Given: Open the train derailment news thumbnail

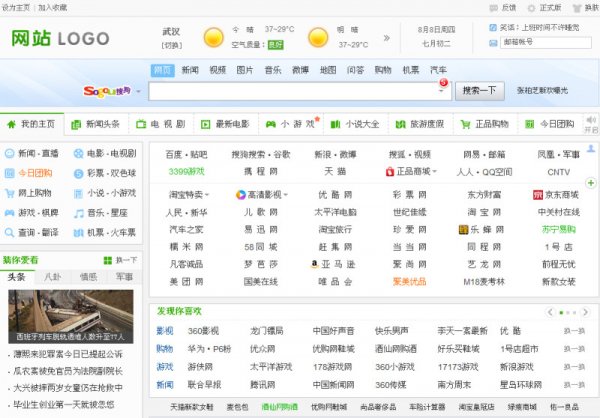Looking at the screenshot, I should (x=71, y=316).
